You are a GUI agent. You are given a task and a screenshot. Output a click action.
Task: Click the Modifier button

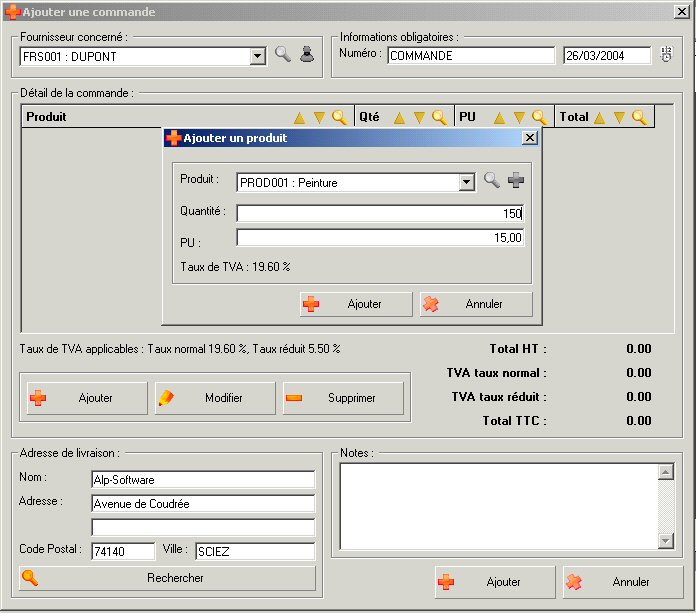pyautogui.click(x=215, y=398)
